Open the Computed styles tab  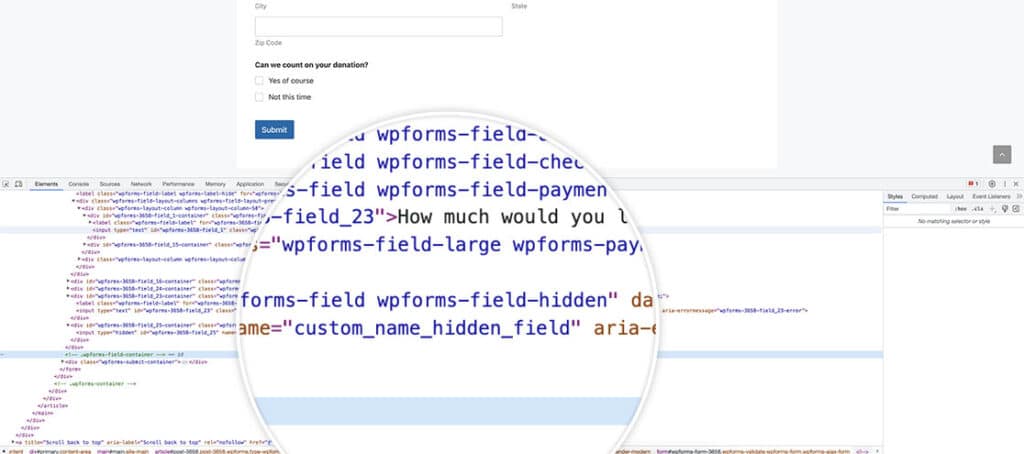[x=924, y=196]
